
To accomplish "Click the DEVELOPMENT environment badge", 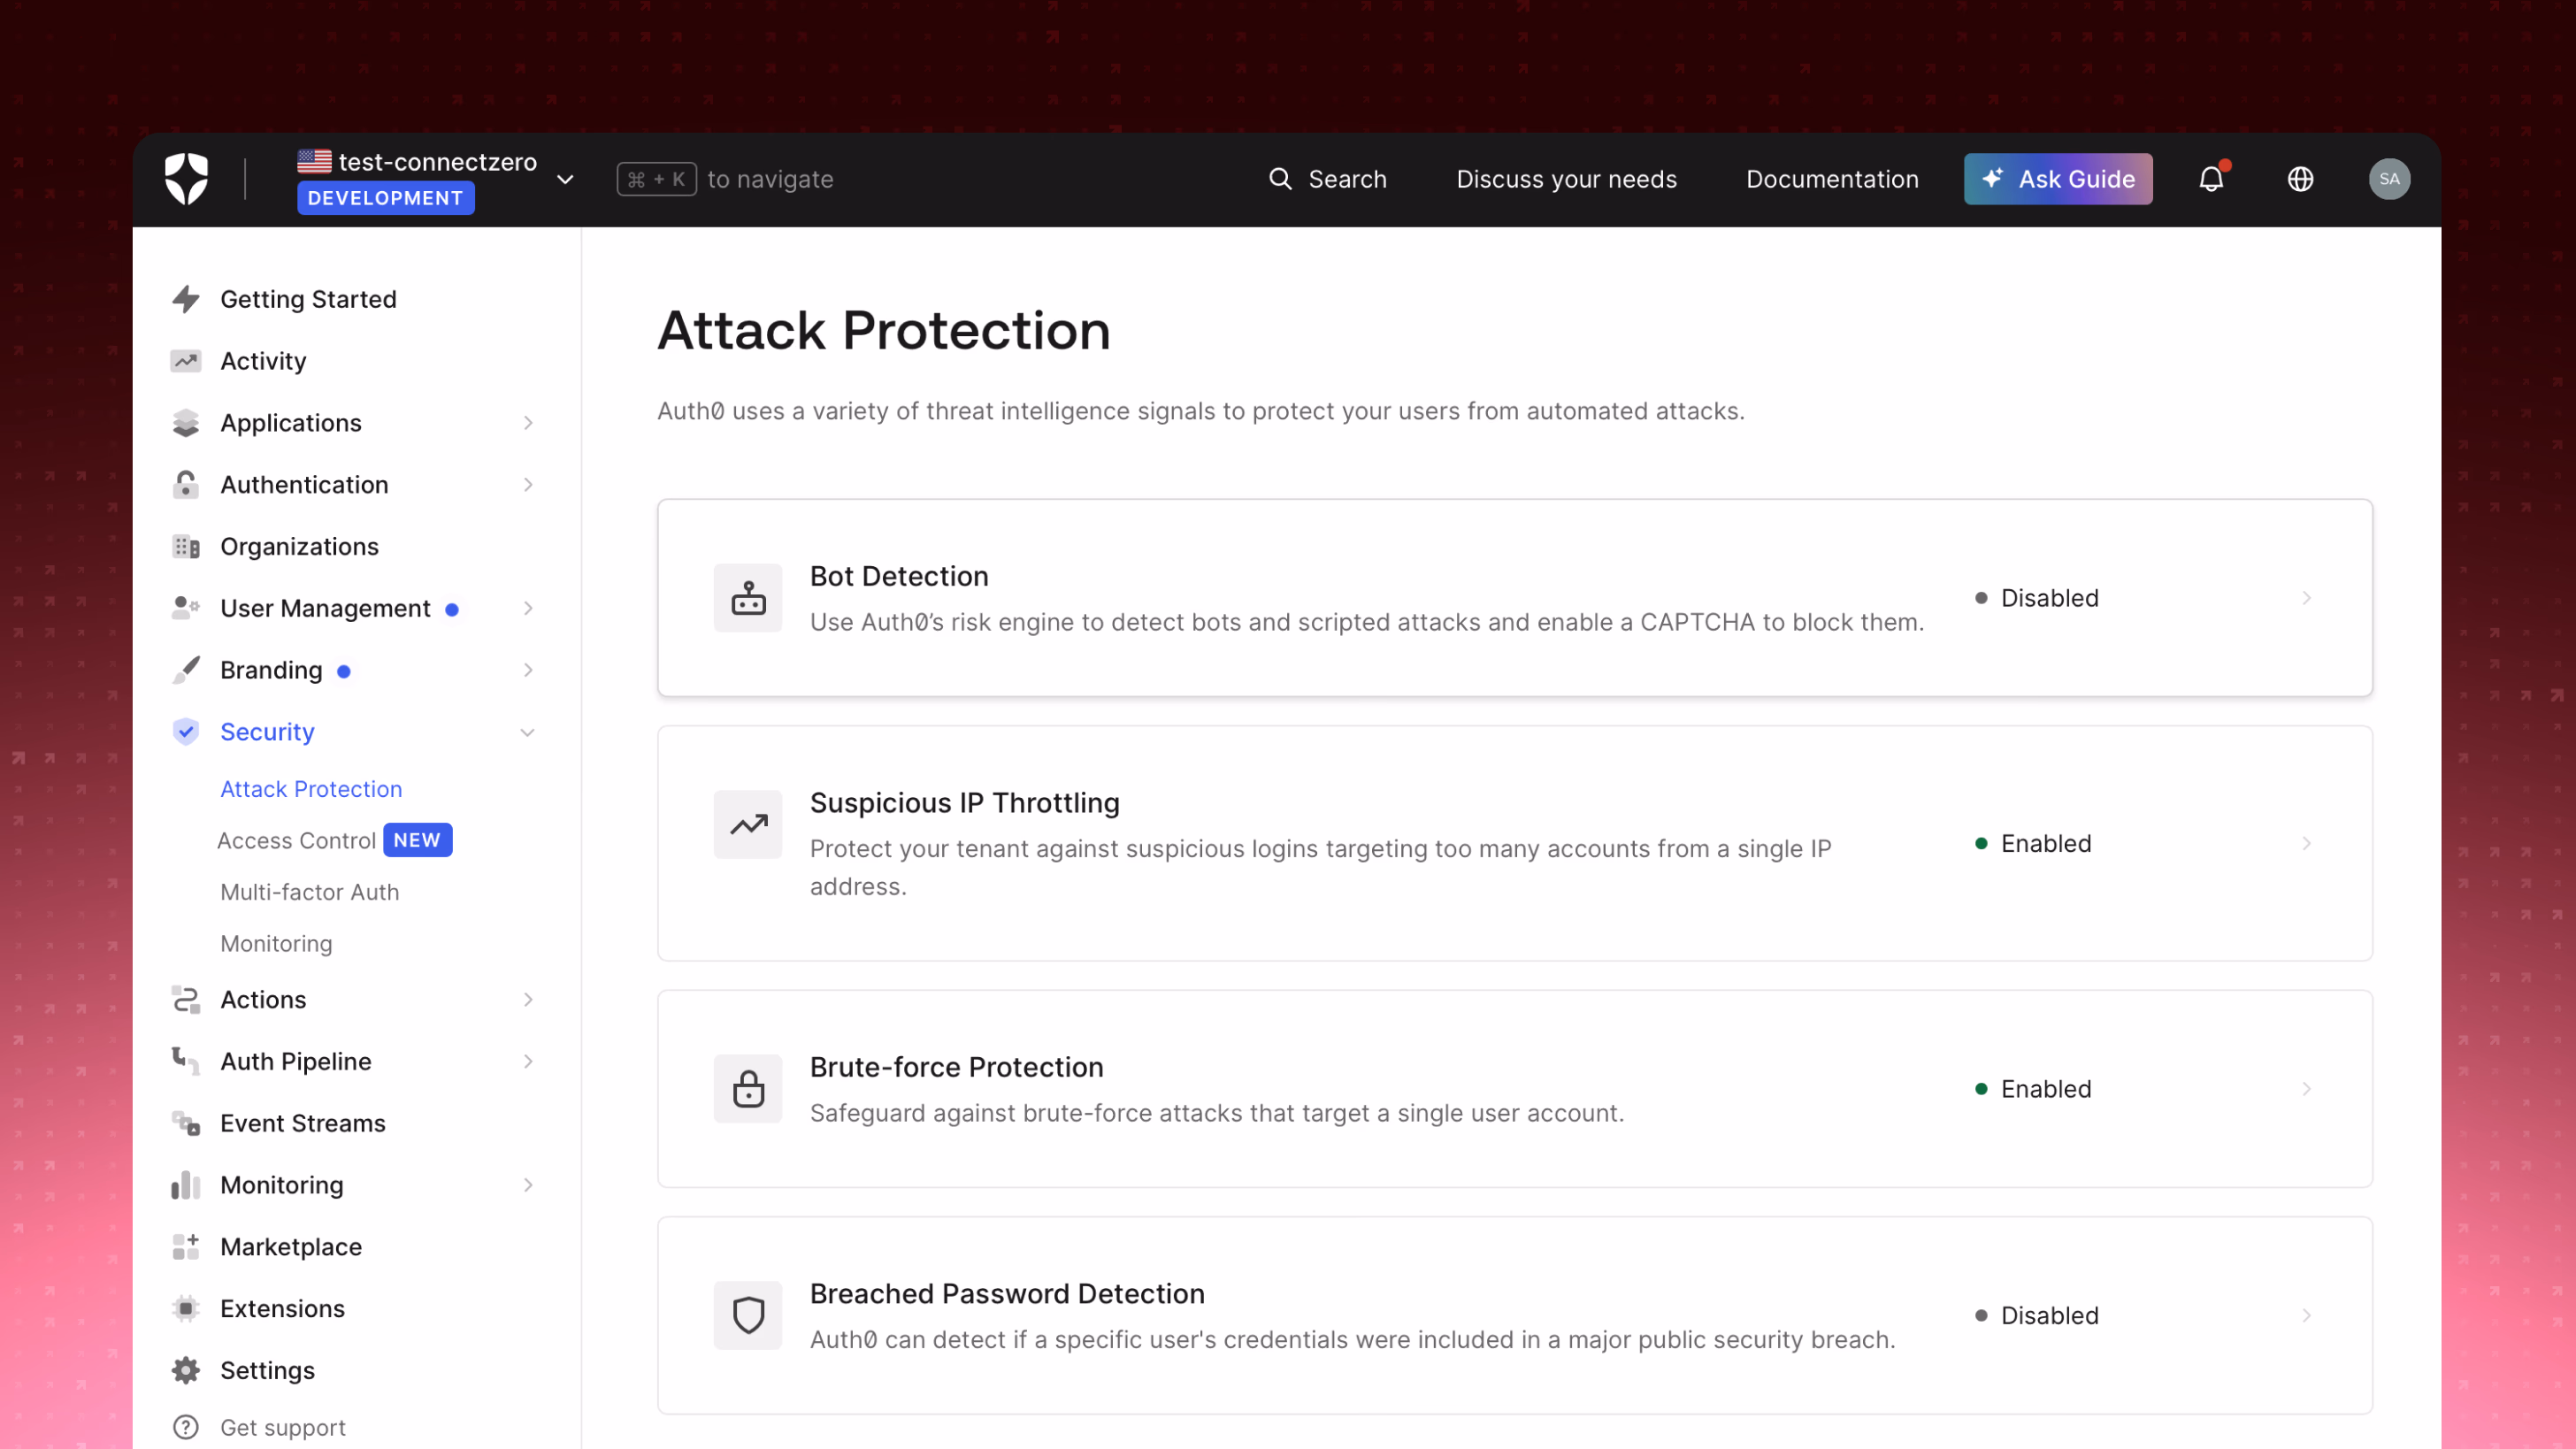I will (x=385, y=198).
